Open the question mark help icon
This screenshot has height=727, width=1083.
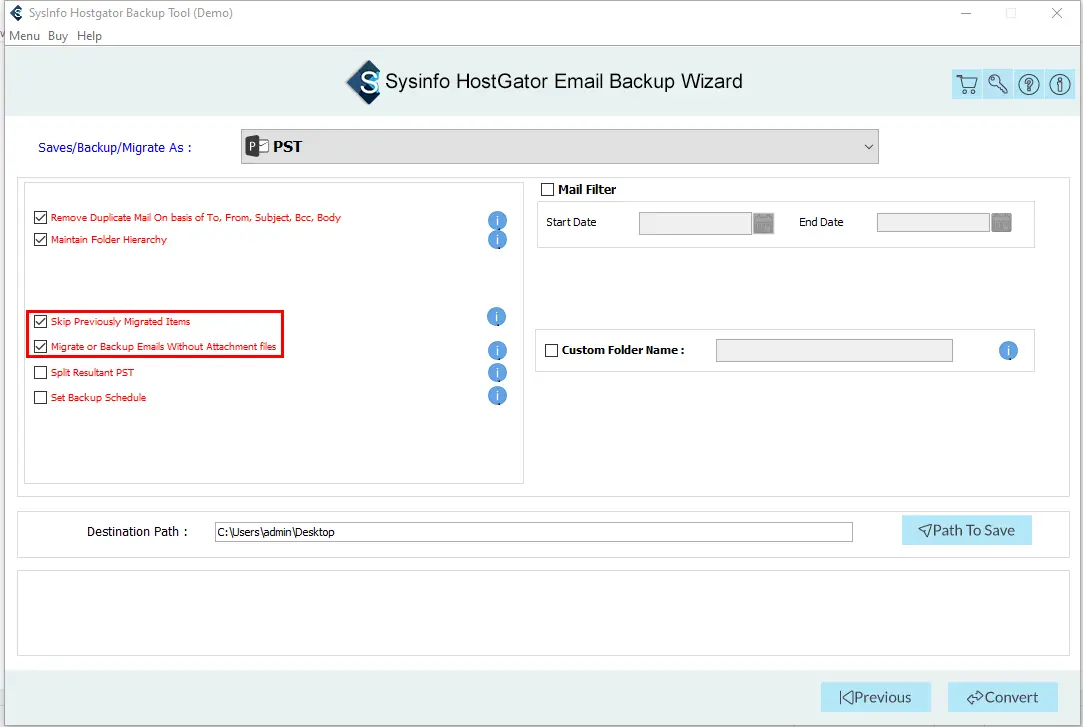[x=1029, y=84]
